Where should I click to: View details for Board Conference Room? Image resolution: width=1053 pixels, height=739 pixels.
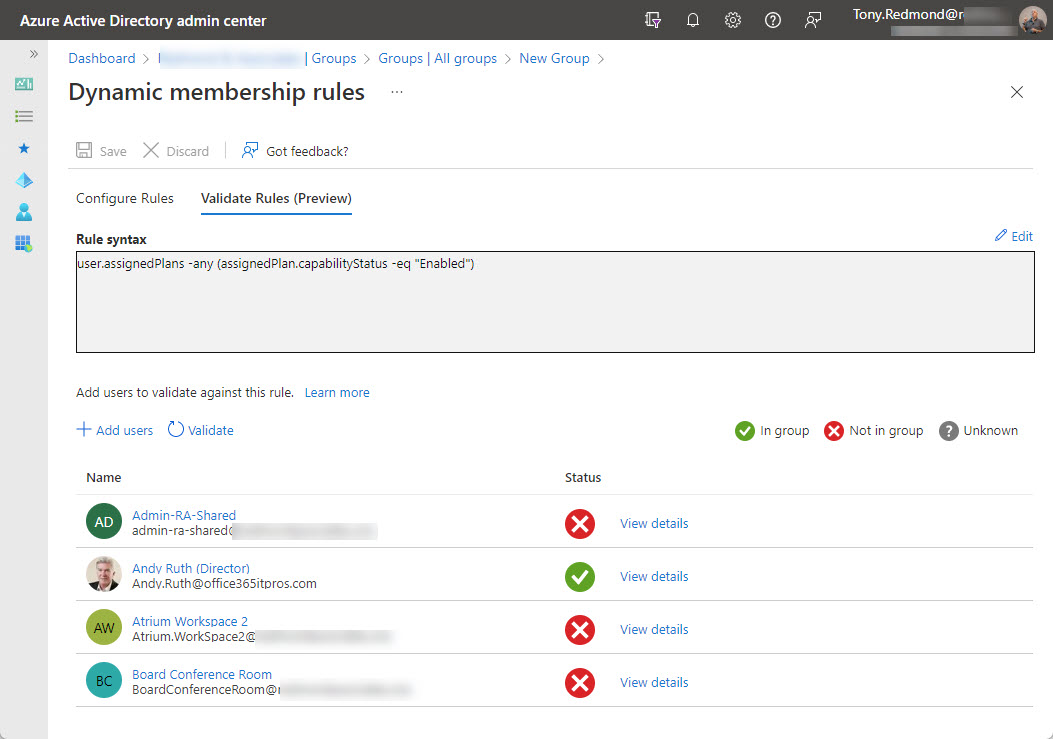(654, 683)
